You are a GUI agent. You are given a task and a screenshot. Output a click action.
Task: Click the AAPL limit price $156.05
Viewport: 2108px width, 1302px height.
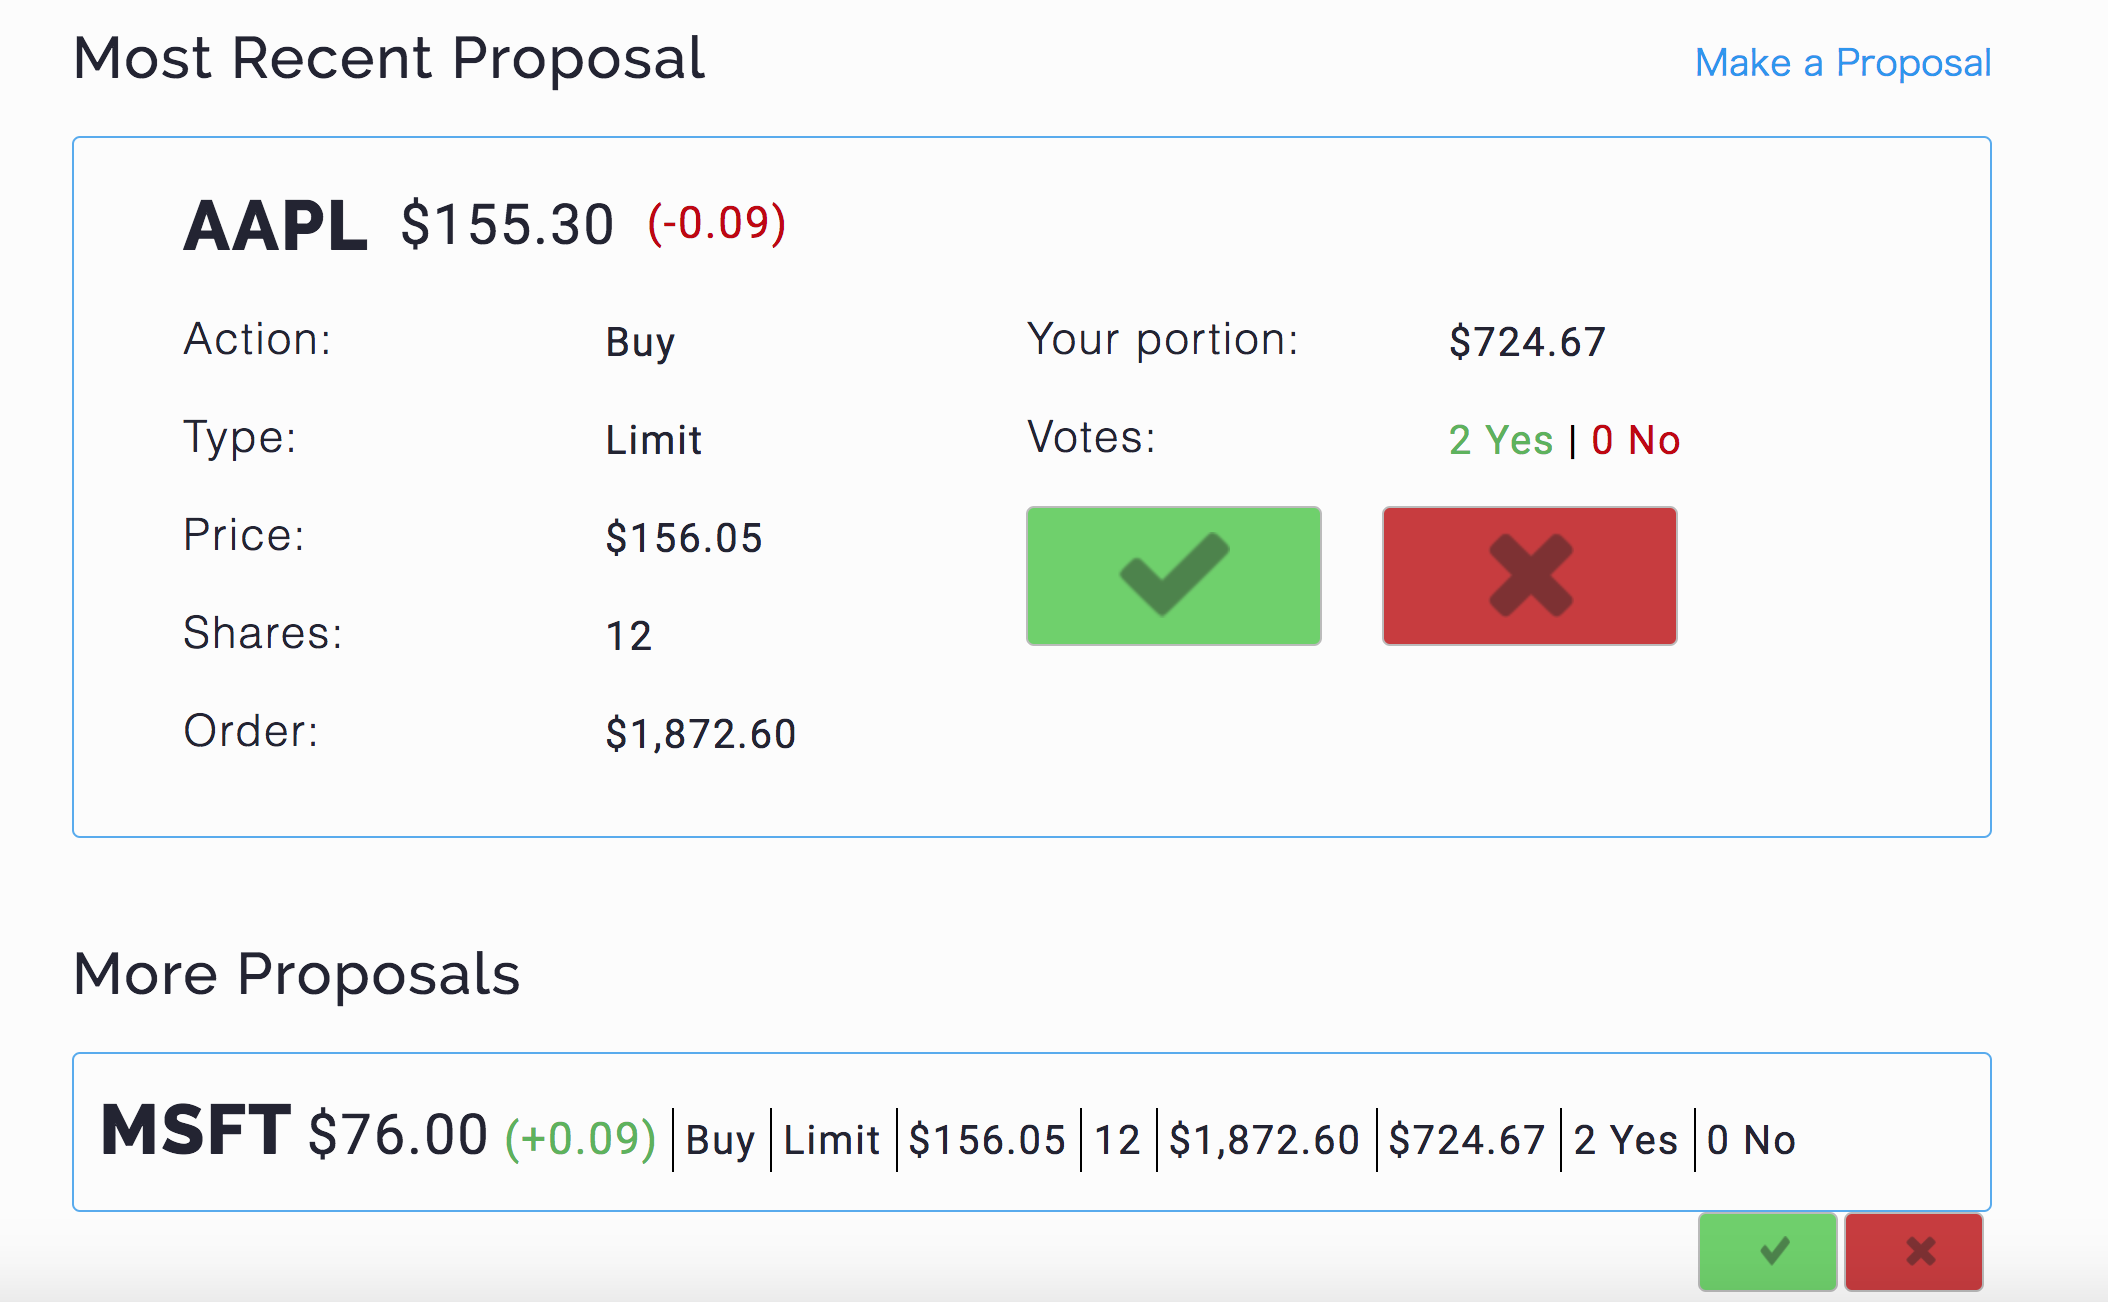(x=684, y=538)
